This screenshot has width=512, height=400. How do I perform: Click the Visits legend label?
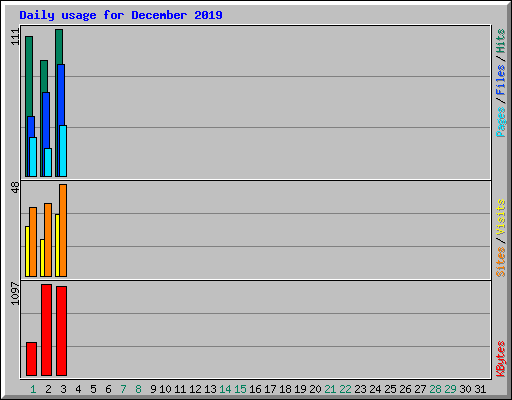tap(501, 217)
